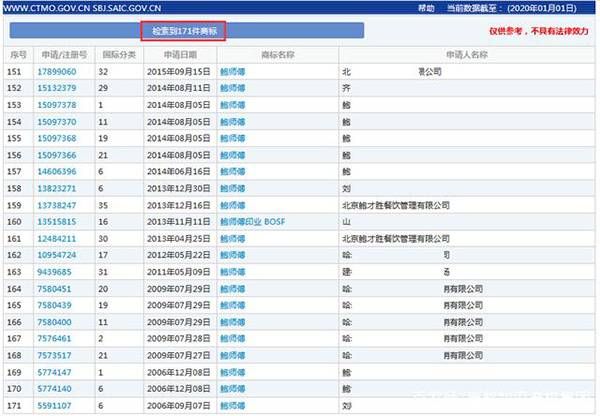This screenshot has width=600, height=416.
Task: Open application number 7580451
Action: [x=55, y=288]
